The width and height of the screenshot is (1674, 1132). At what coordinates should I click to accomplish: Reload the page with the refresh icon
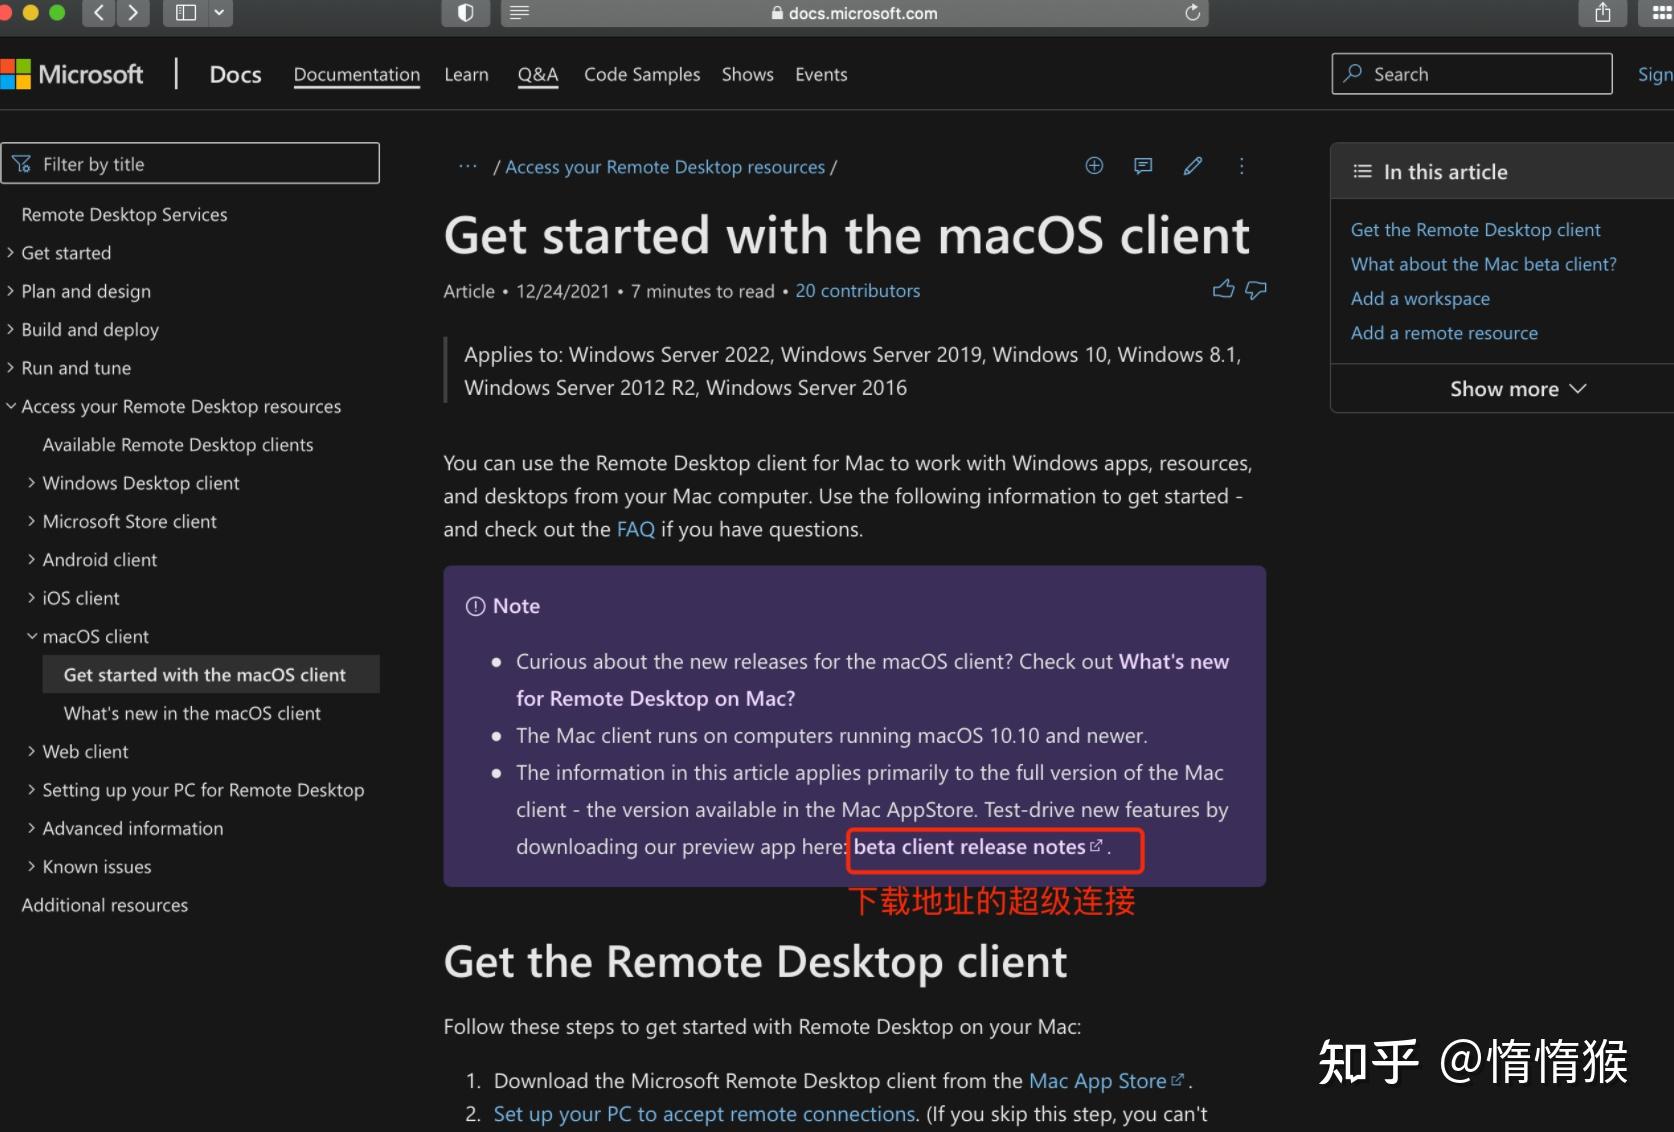1191,13
